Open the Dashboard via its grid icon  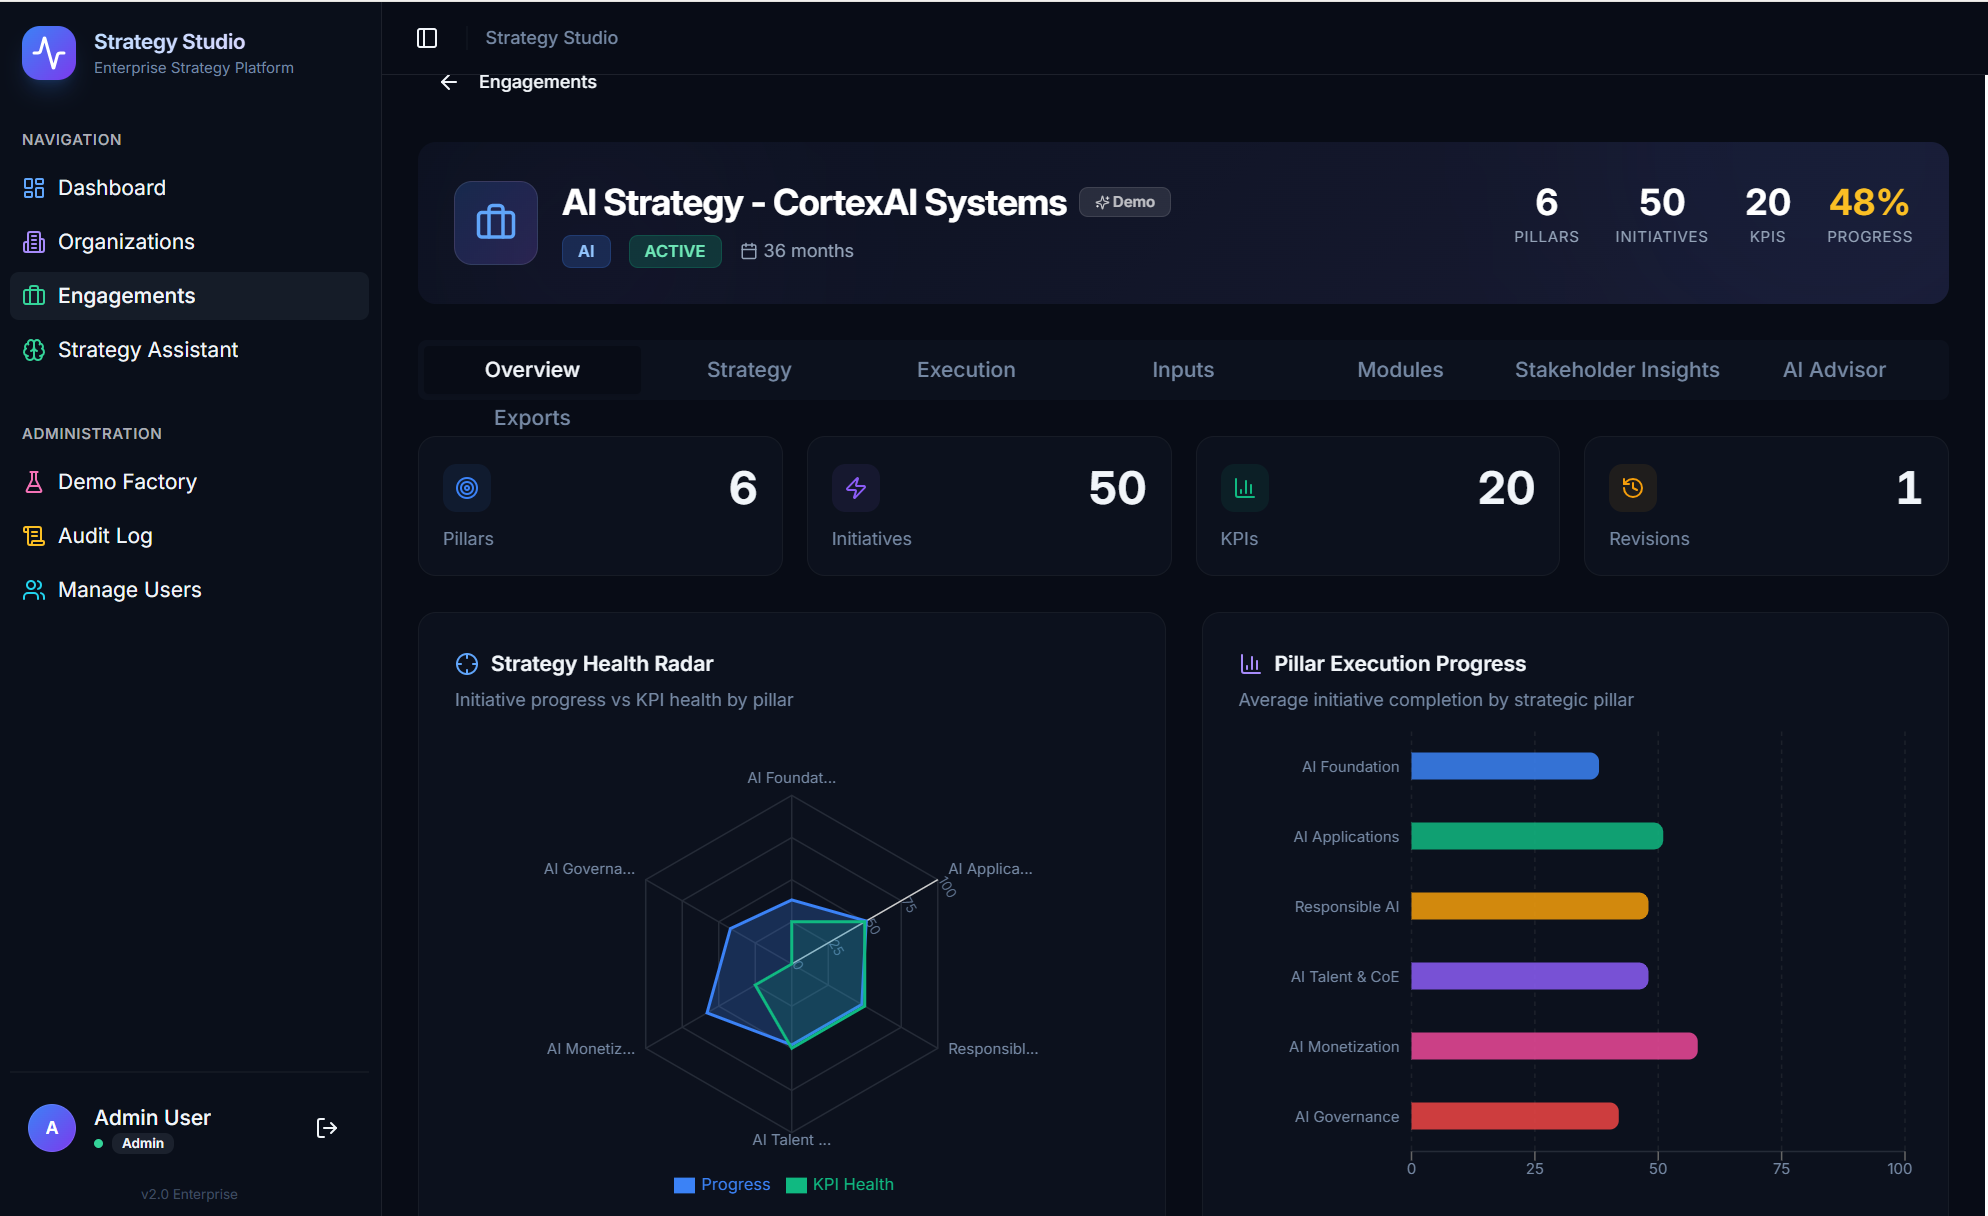34,187
